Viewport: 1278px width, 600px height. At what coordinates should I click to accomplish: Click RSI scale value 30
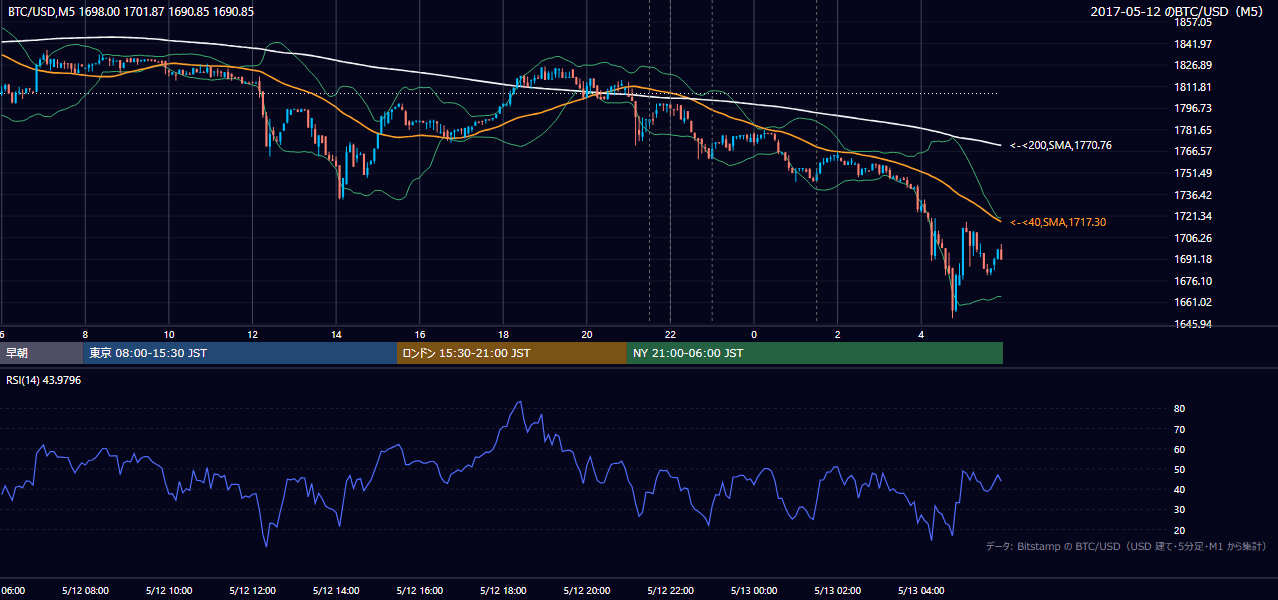click(1179, 509)
